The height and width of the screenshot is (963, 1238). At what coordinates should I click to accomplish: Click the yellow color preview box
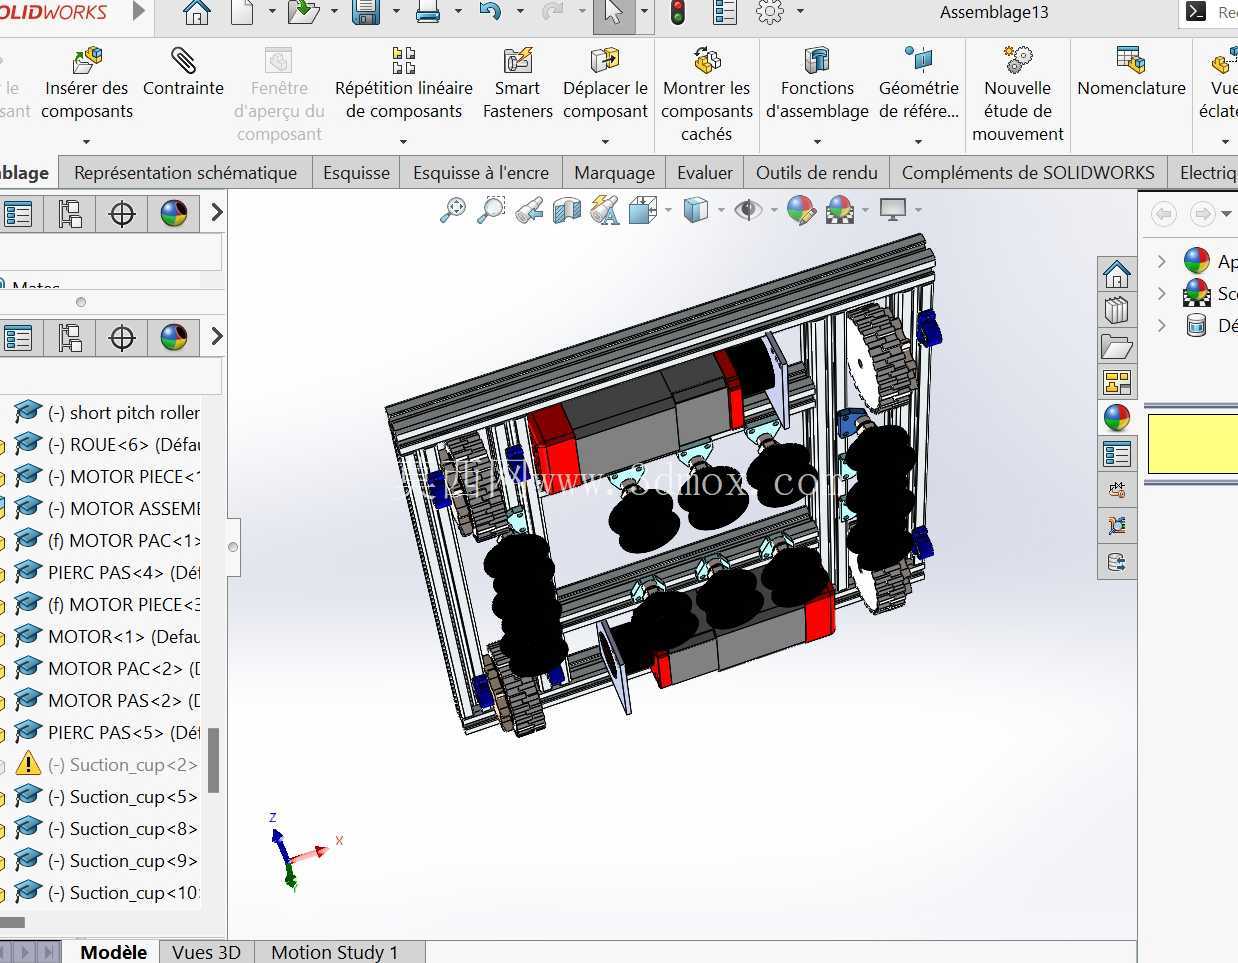tap(1192, 444)
